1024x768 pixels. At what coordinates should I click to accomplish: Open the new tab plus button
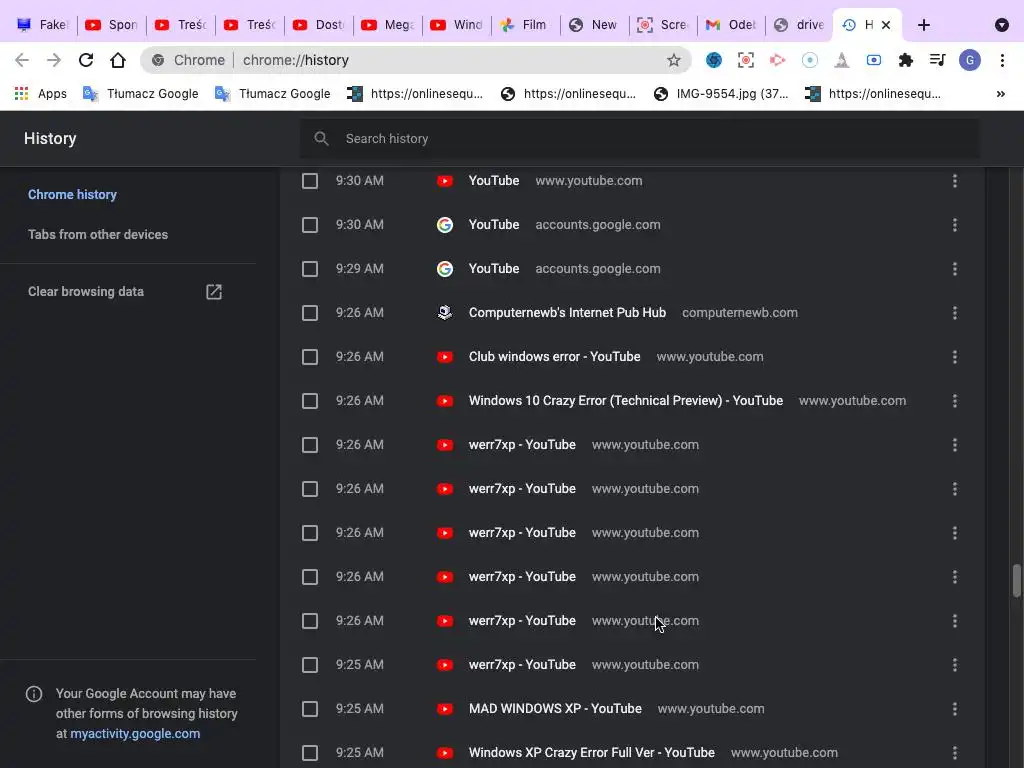(x=923, y=25)
